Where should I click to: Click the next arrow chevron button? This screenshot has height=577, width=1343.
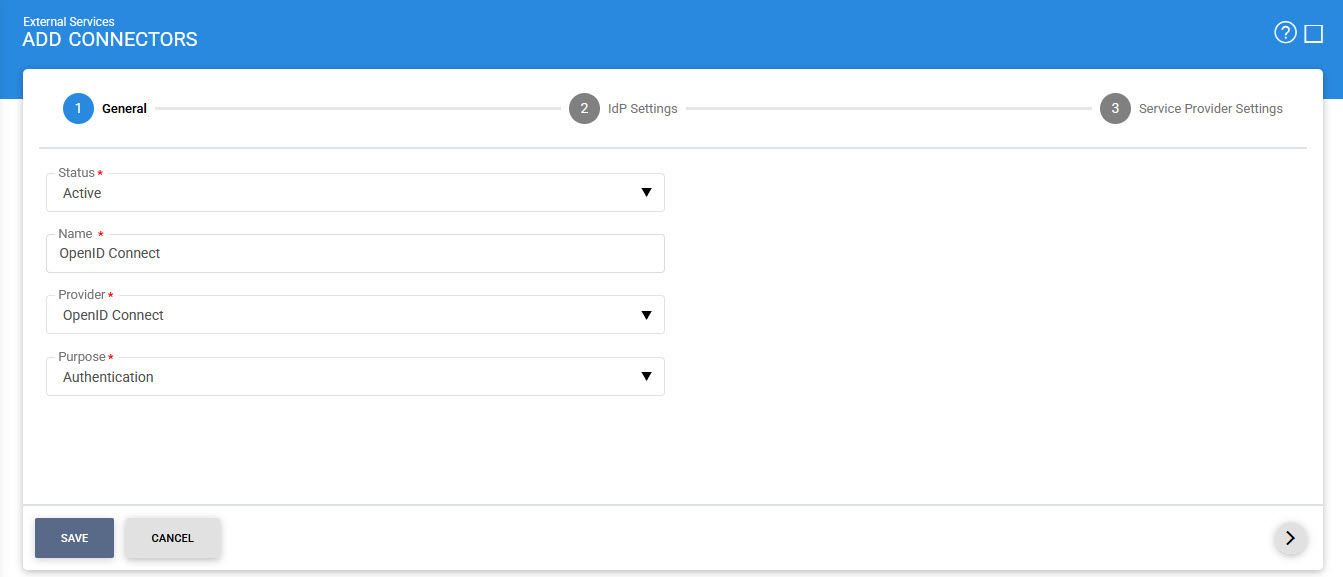[x=1290, y=538]
